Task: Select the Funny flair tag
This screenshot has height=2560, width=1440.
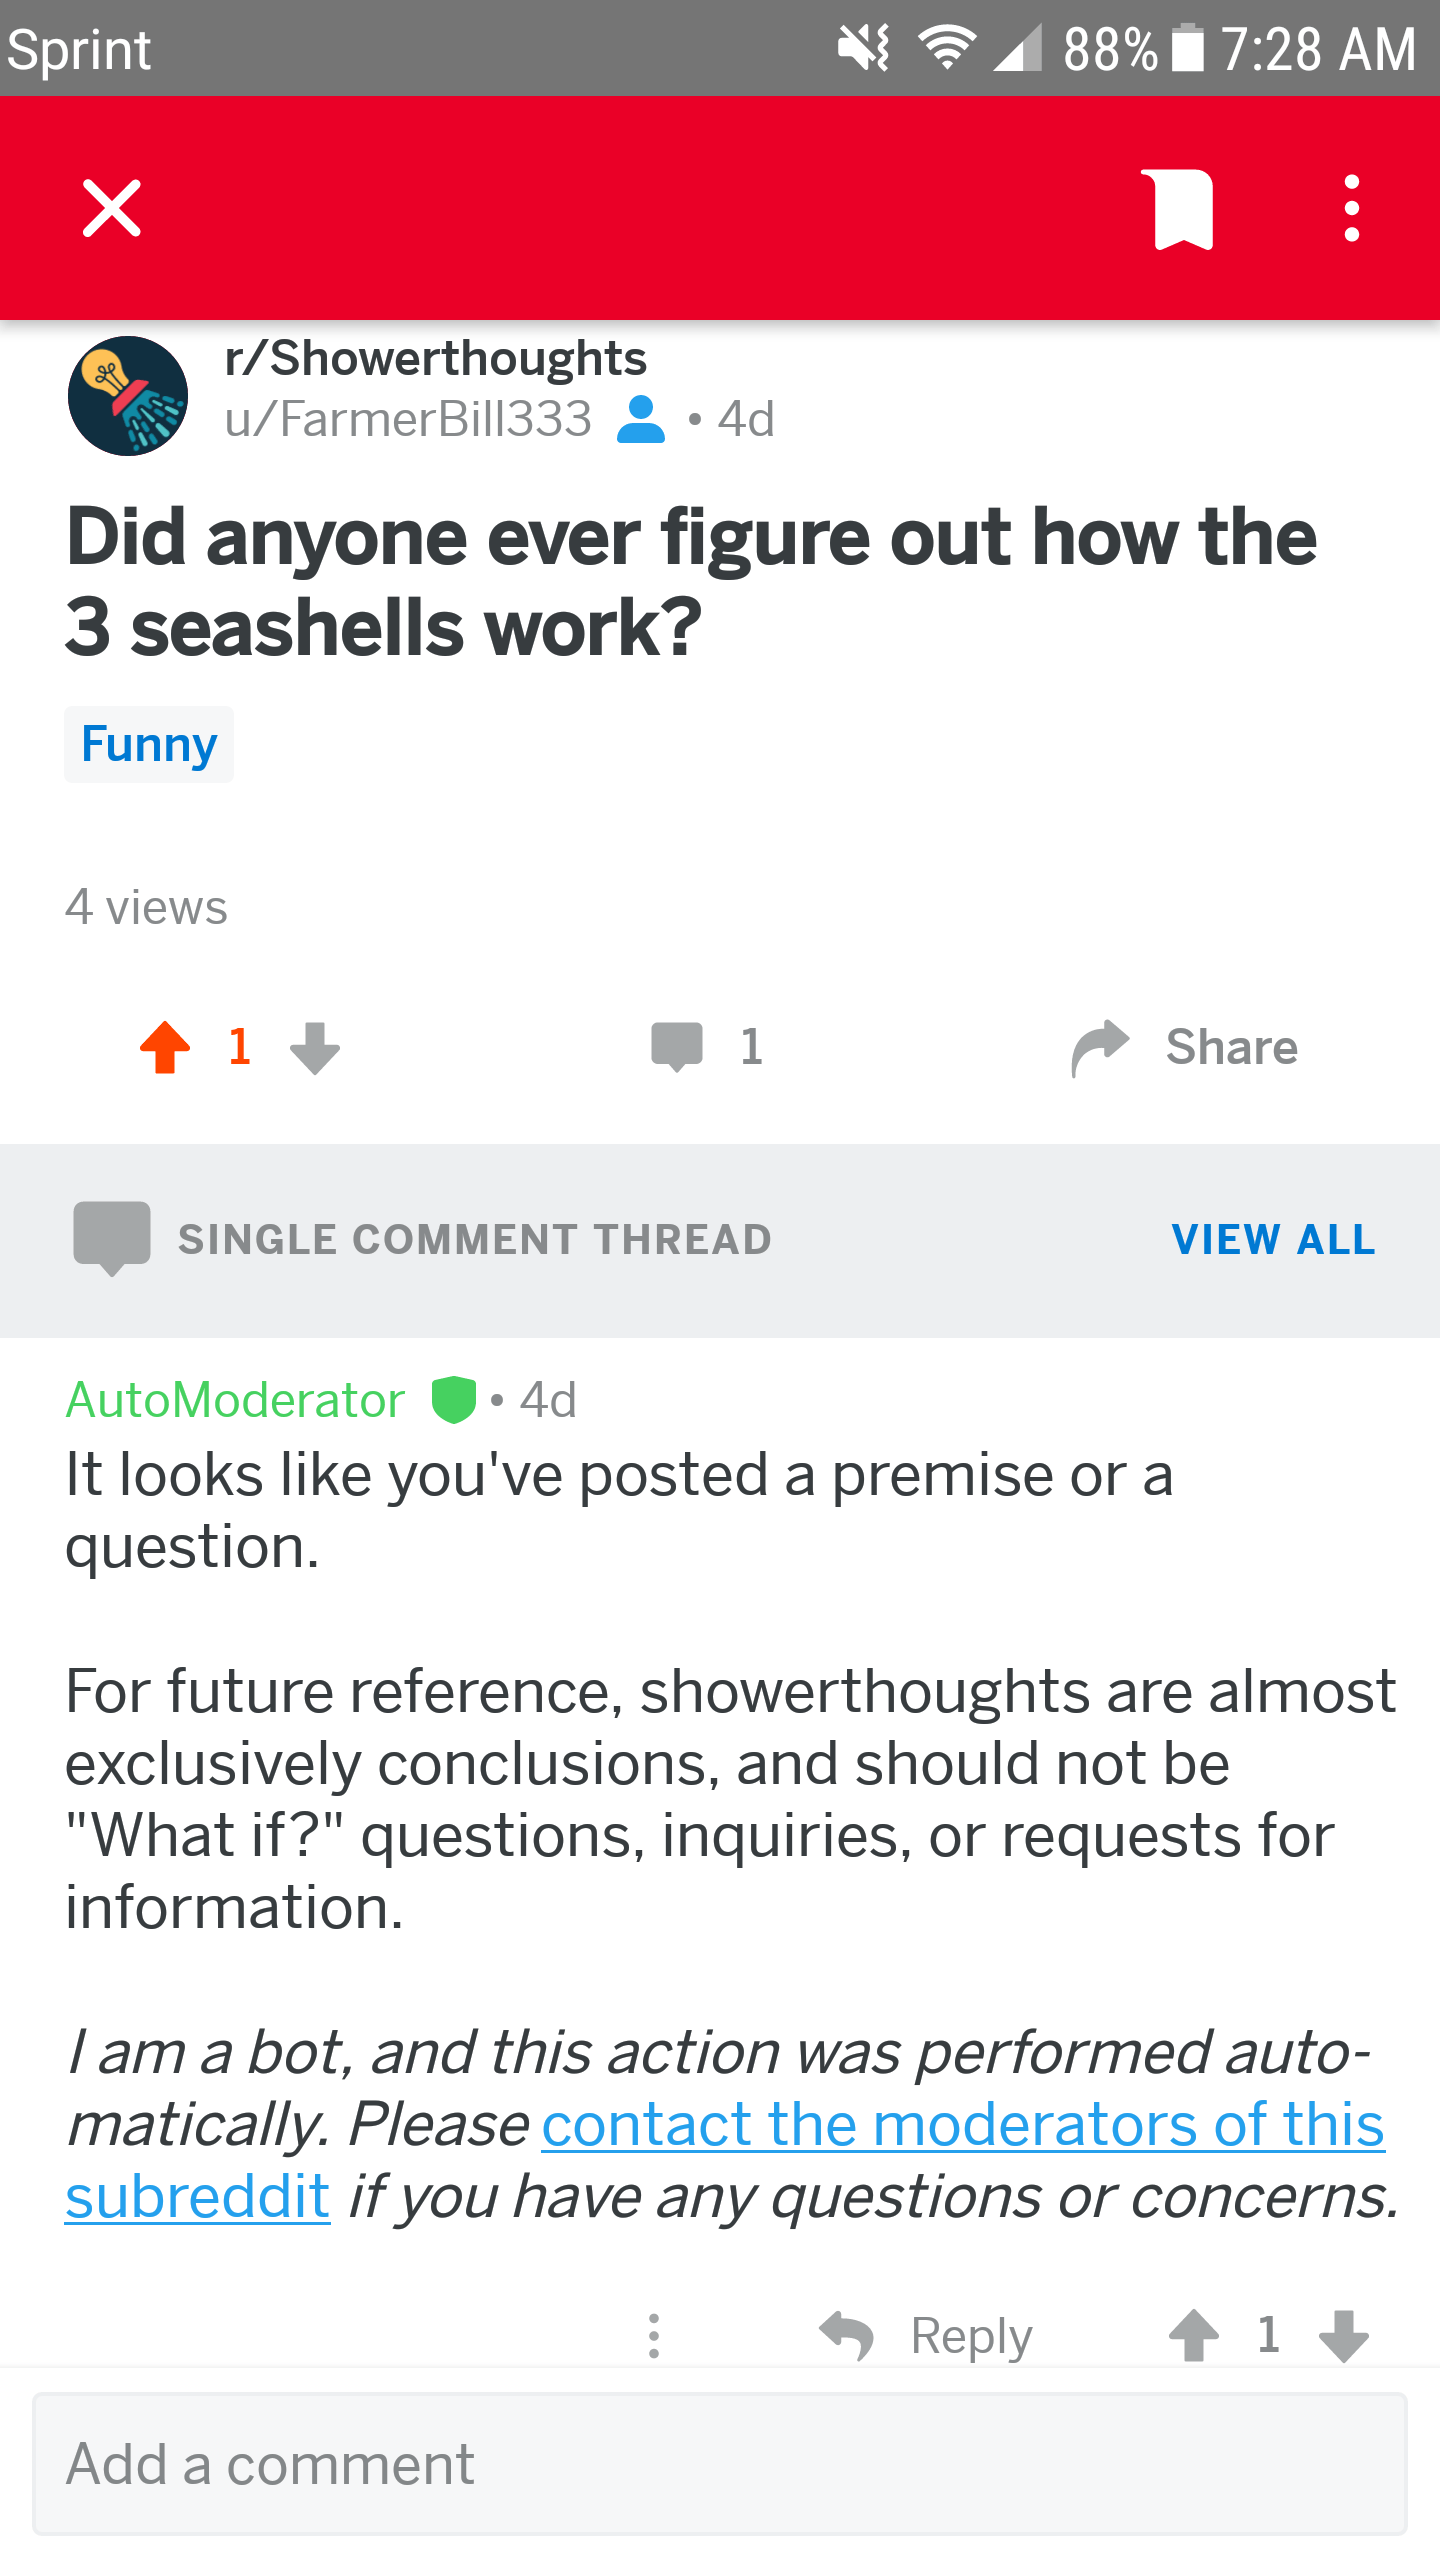Action: 148,743
